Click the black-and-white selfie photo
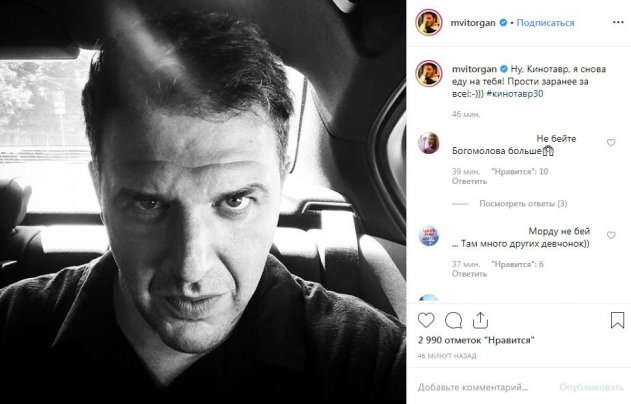The image size is (631, 404). (x=204, y=202)
